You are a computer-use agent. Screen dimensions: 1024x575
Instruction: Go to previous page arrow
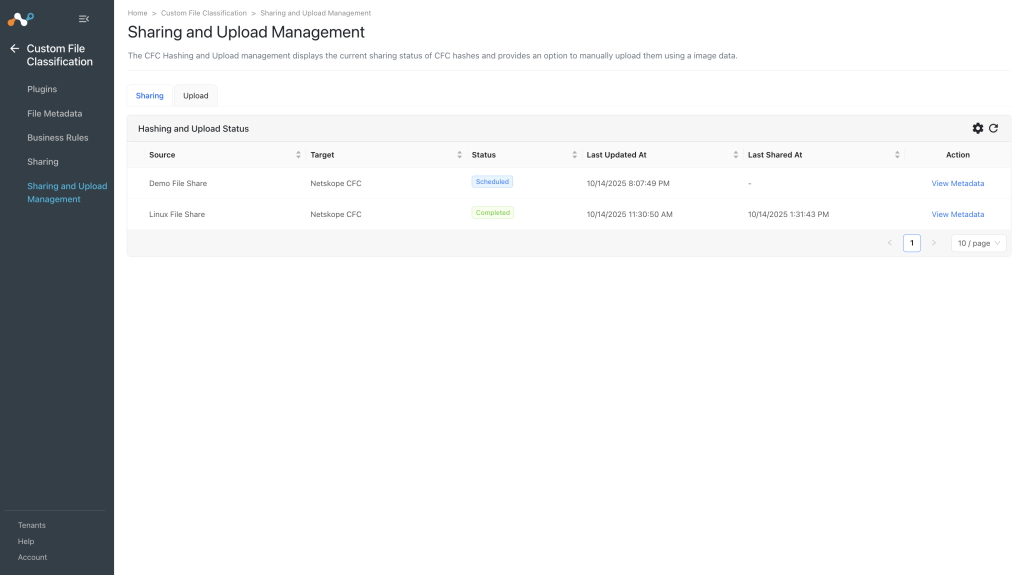point(889,243)
